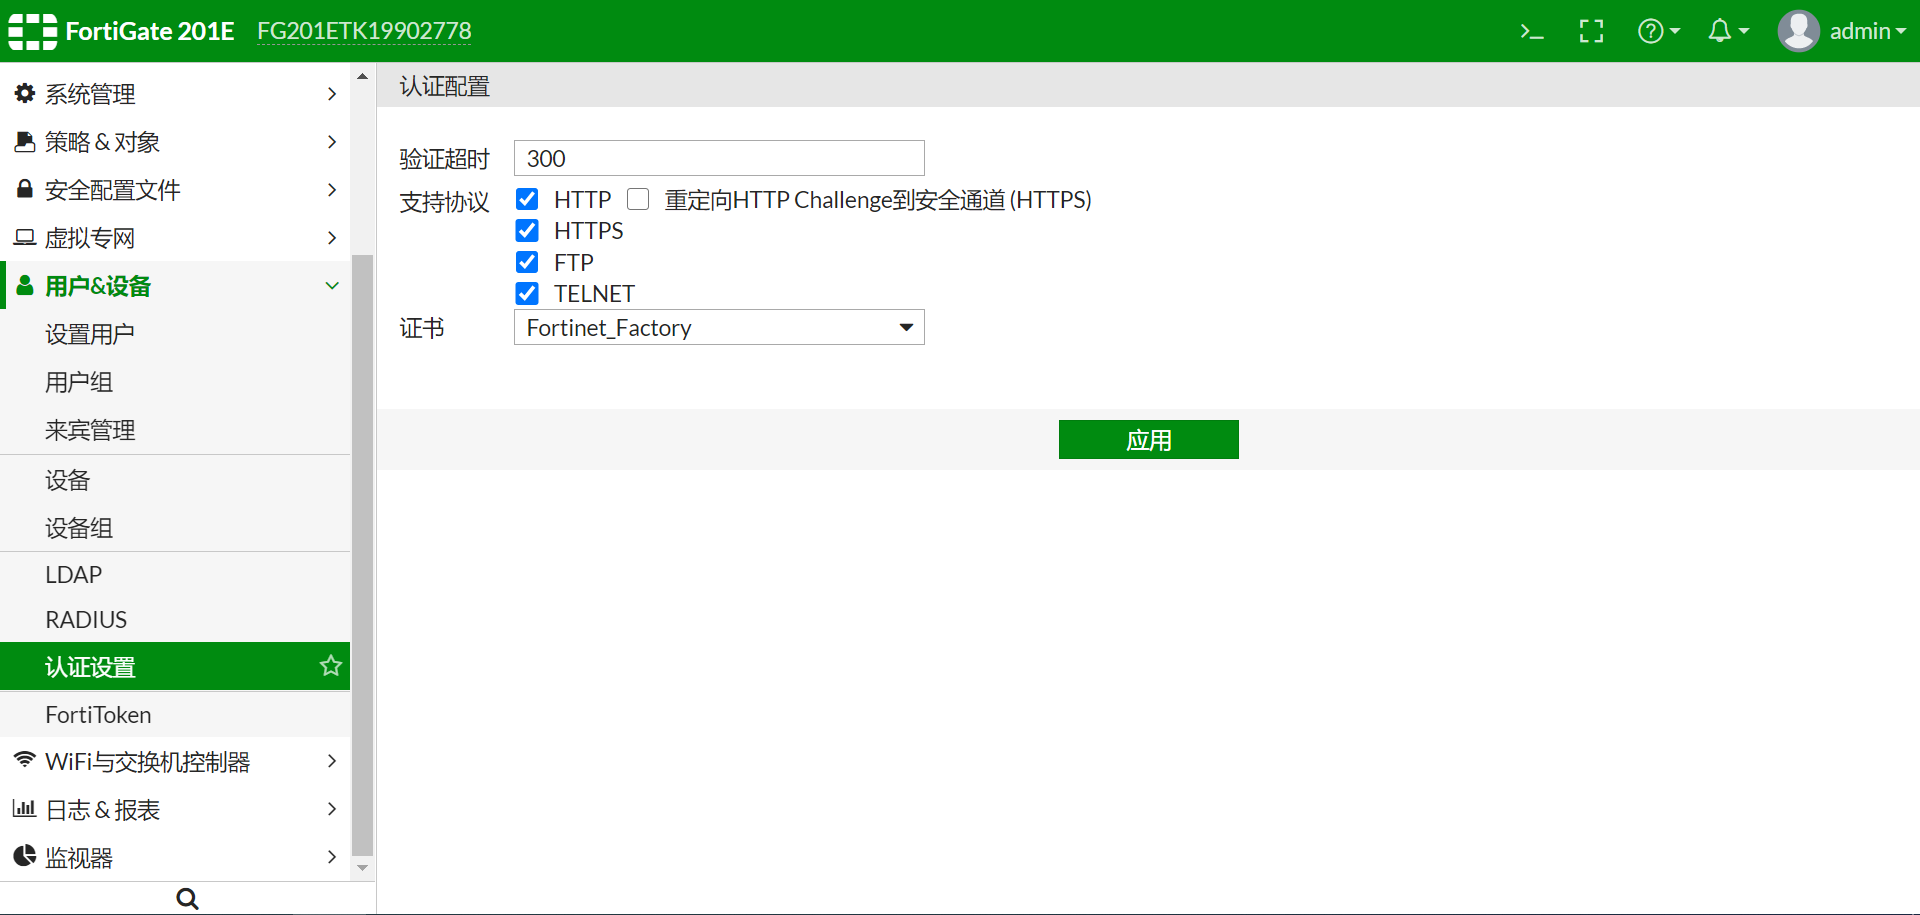
Task: Click the admin user avatar
Action: coord(1798,31)
